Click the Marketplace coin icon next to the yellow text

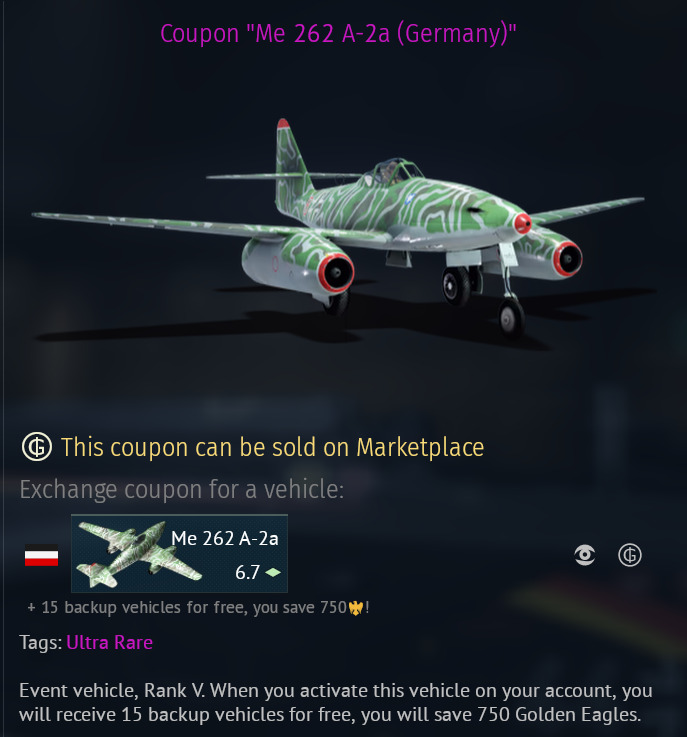coord(37,447)
